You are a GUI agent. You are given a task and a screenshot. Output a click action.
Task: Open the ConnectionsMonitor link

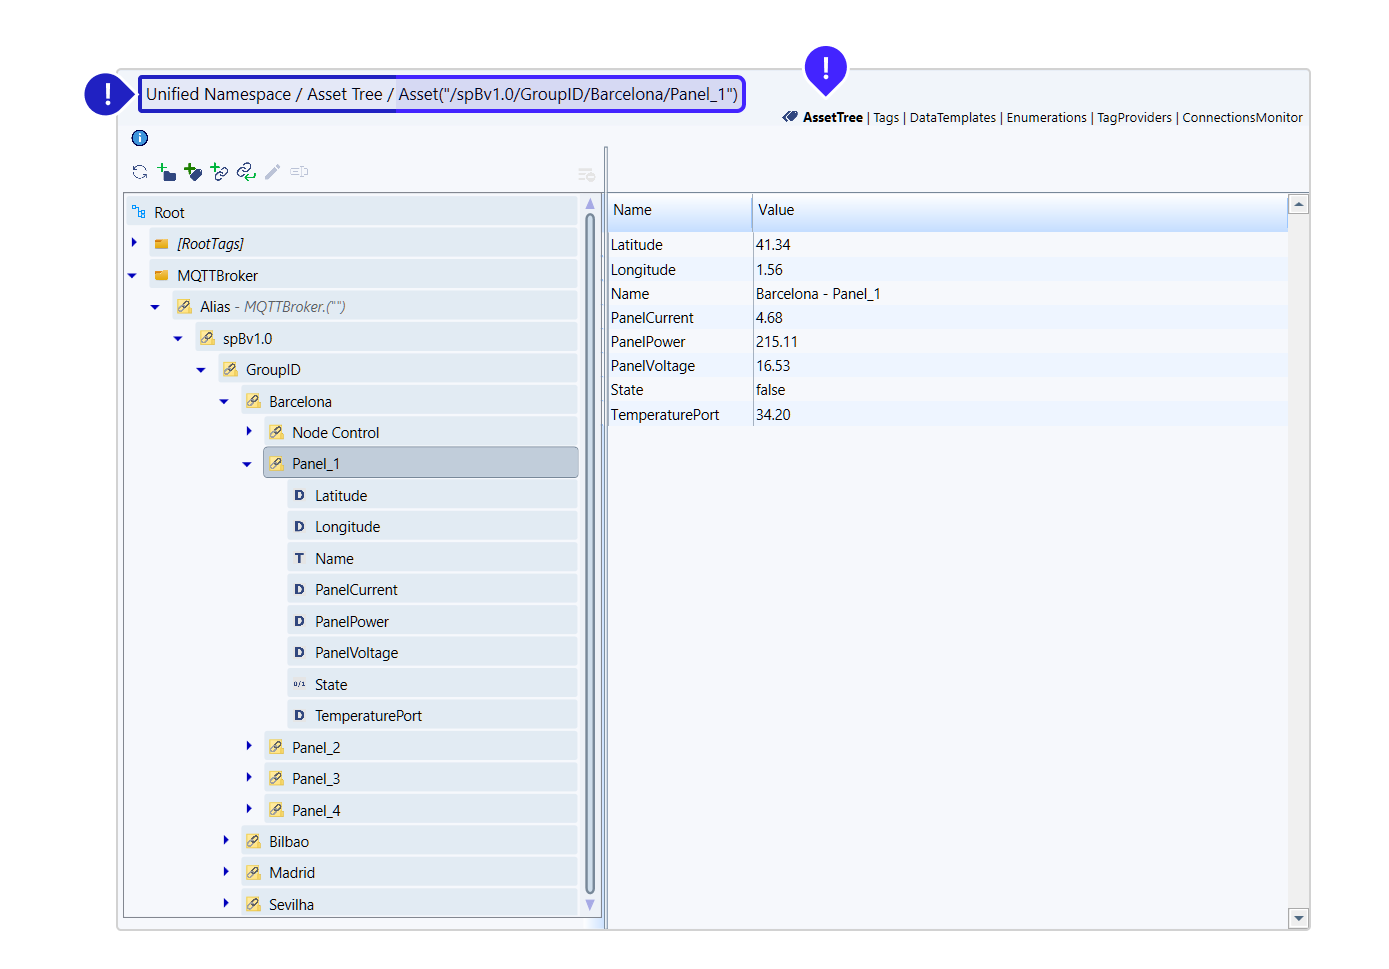(1242, 118)
